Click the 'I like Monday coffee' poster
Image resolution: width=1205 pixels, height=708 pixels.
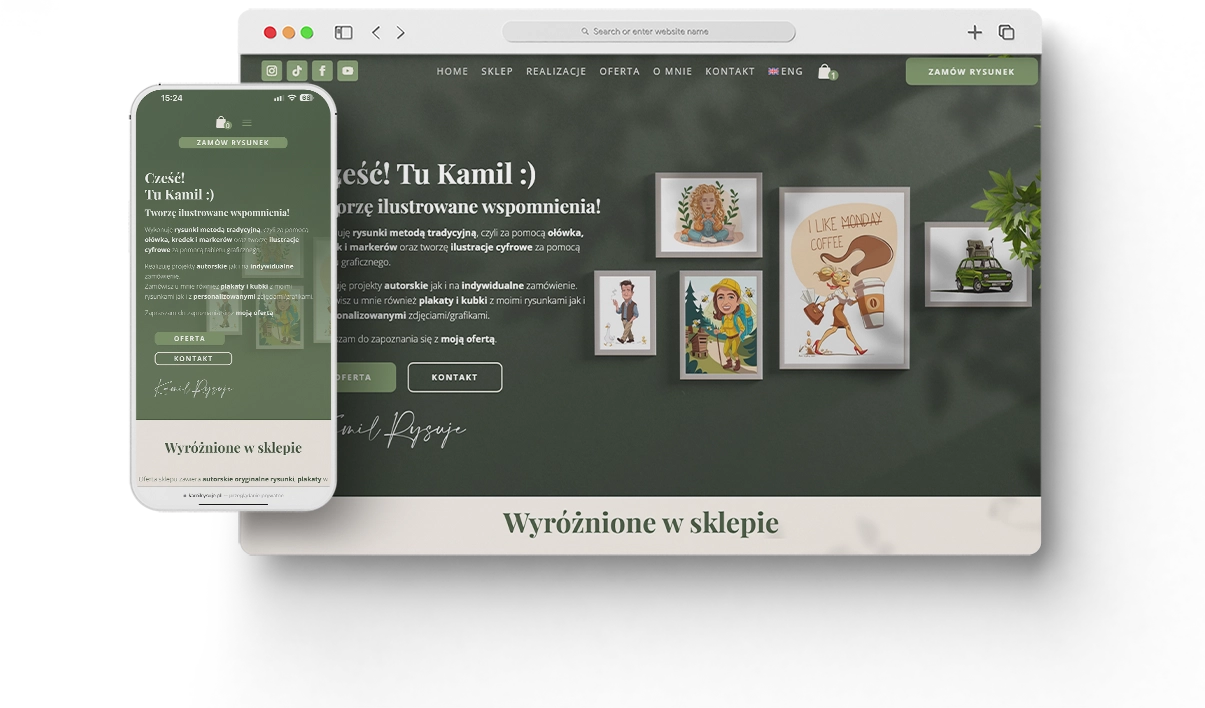[844, 277]
